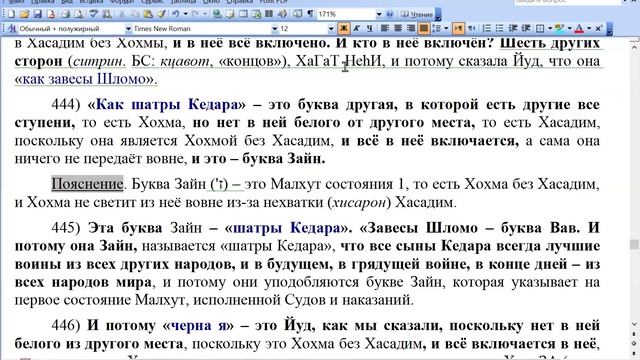Show the Drawing toolbar

(282, 14)
